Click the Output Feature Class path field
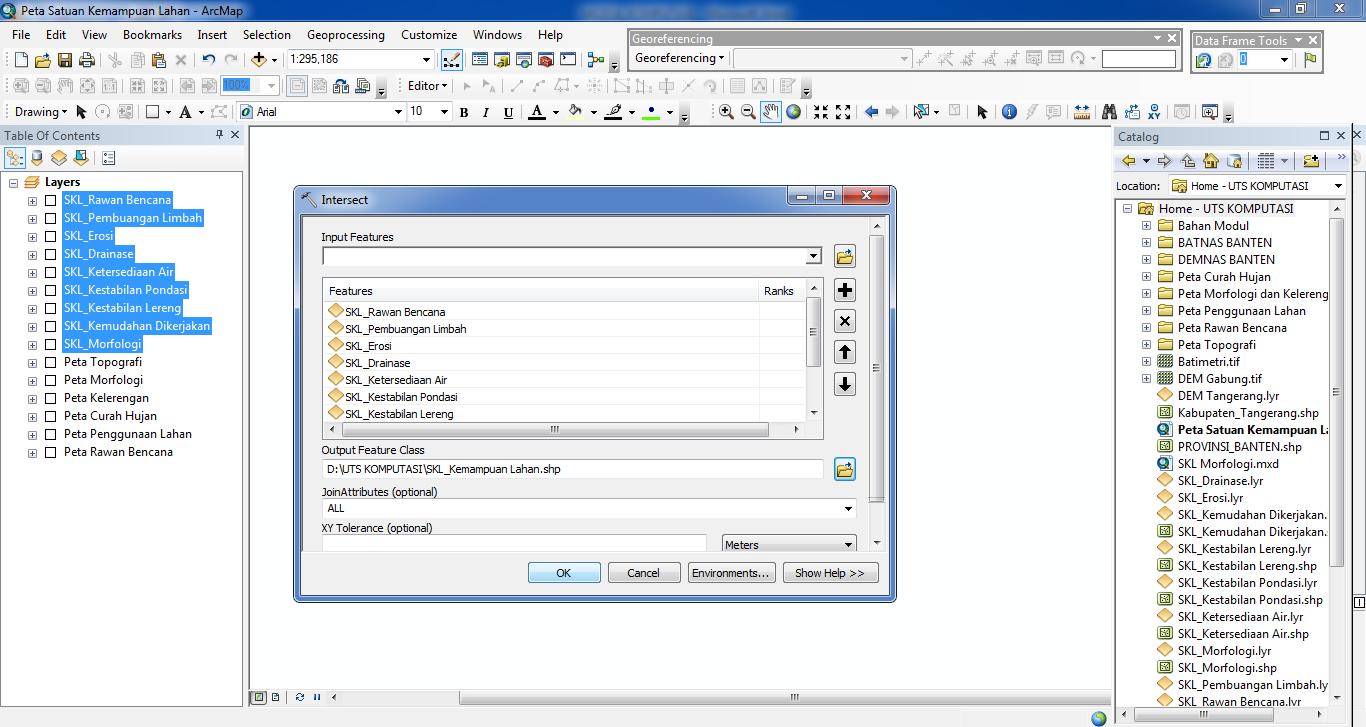 click(572, 469)
